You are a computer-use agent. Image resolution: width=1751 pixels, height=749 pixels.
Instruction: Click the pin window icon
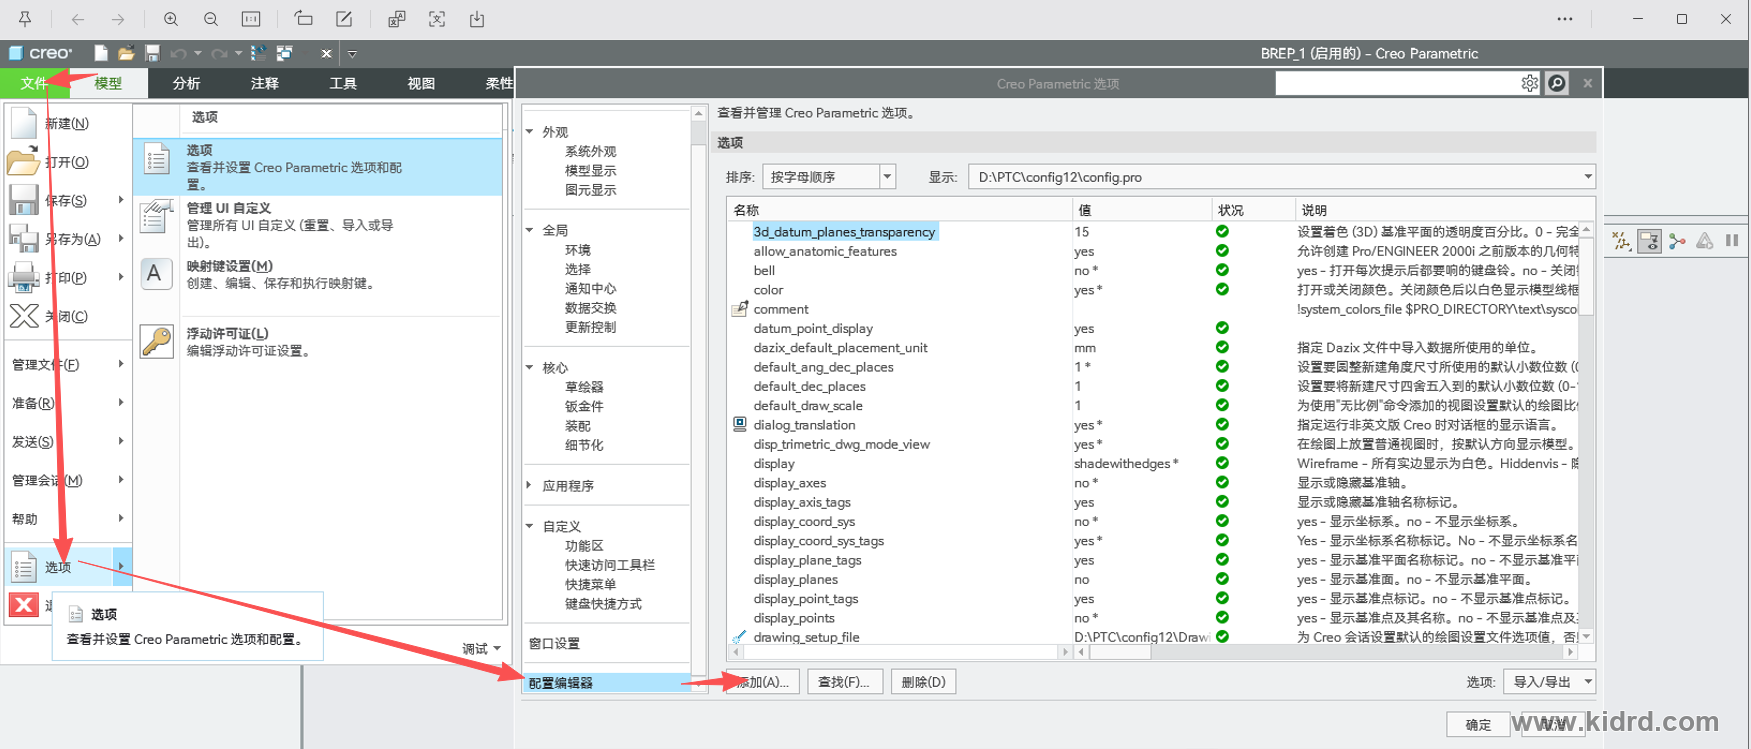coord(25,19)
